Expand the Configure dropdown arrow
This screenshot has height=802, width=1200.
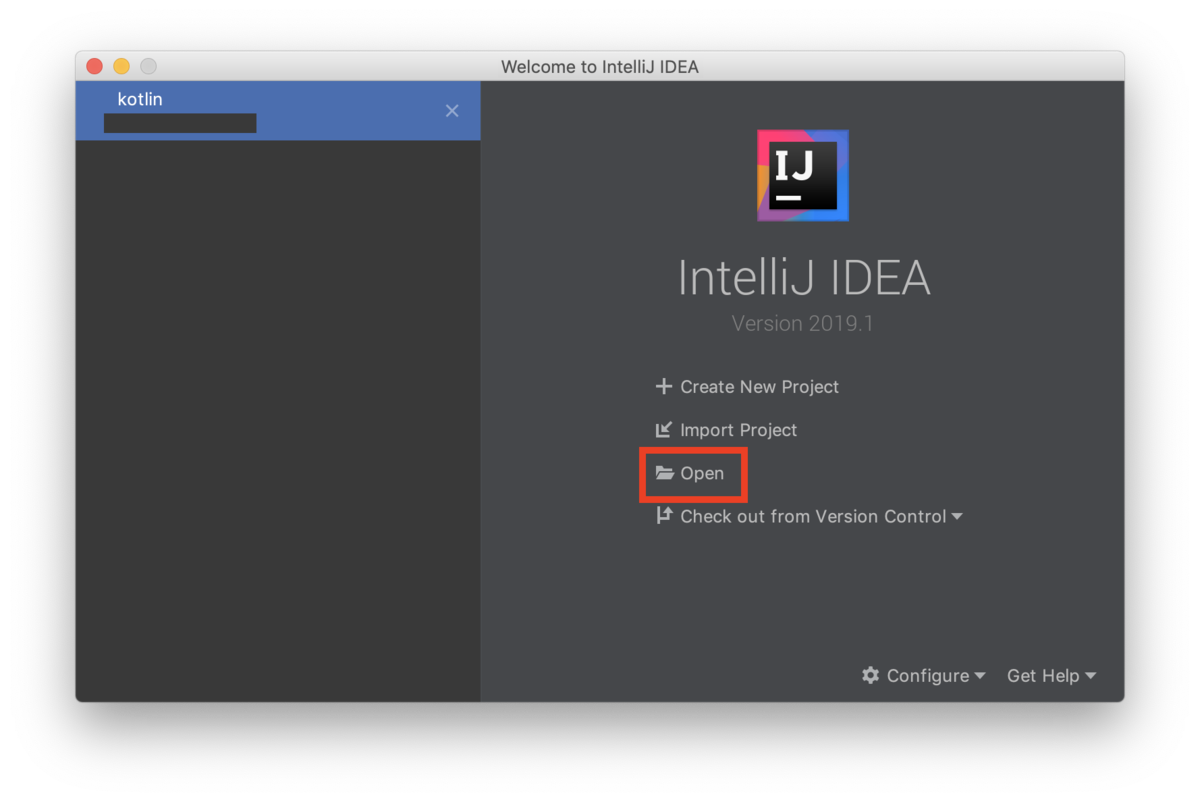tap(980, 676)
